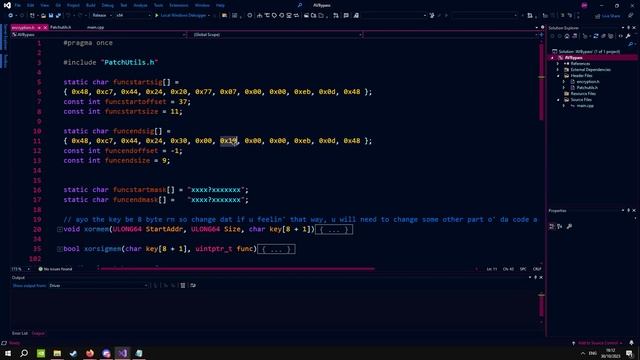Viewport: 640px width, 360px height.
Task: Expand the References node in Solution Explorer
Action: tap(558, 64)
